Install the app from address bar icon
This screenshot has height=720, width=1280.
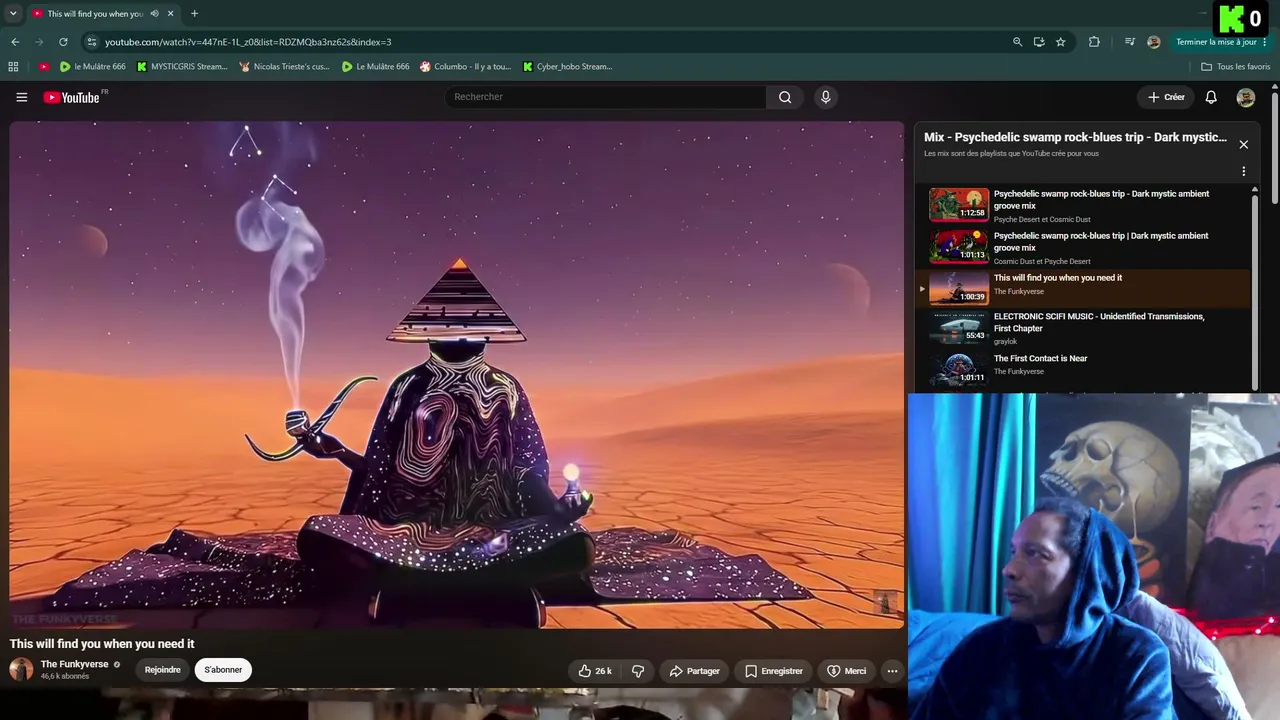[1039, 42]
